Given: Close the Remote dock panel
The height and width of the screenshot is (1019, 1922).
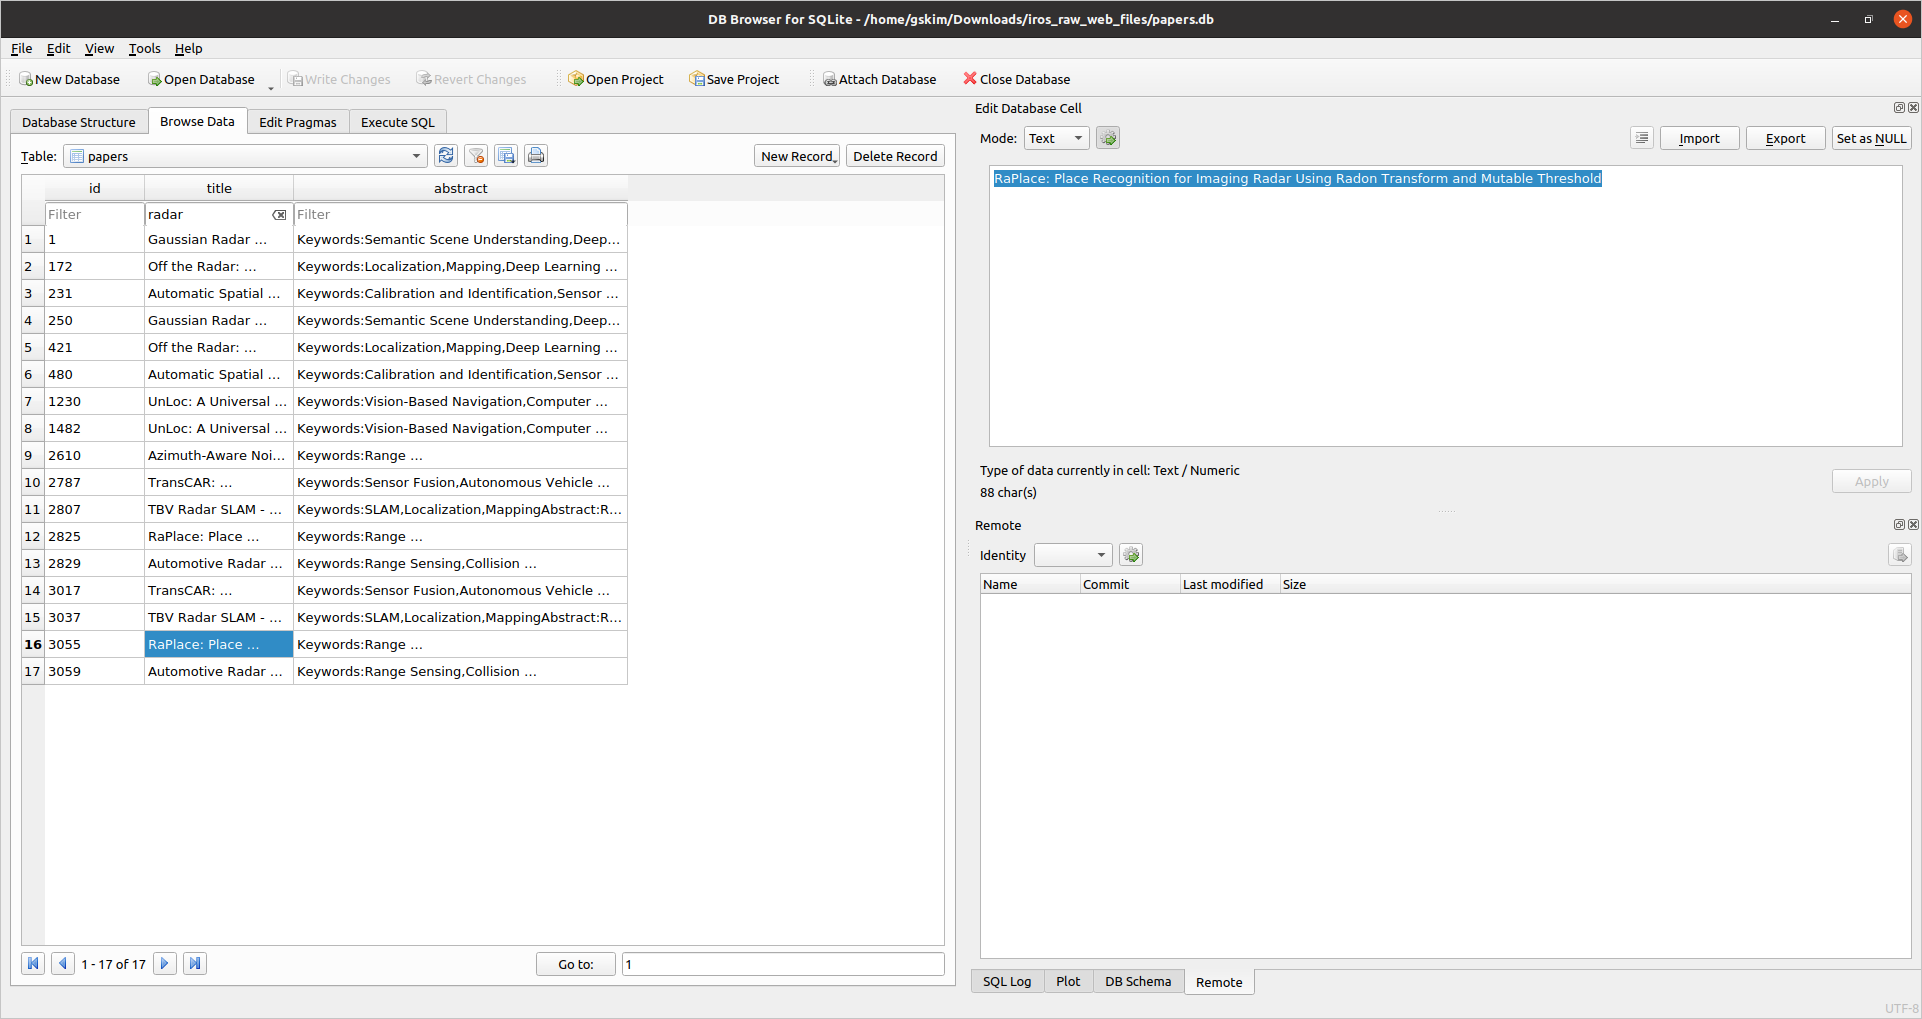Looking at the screenshot, I should point(1913,524).
